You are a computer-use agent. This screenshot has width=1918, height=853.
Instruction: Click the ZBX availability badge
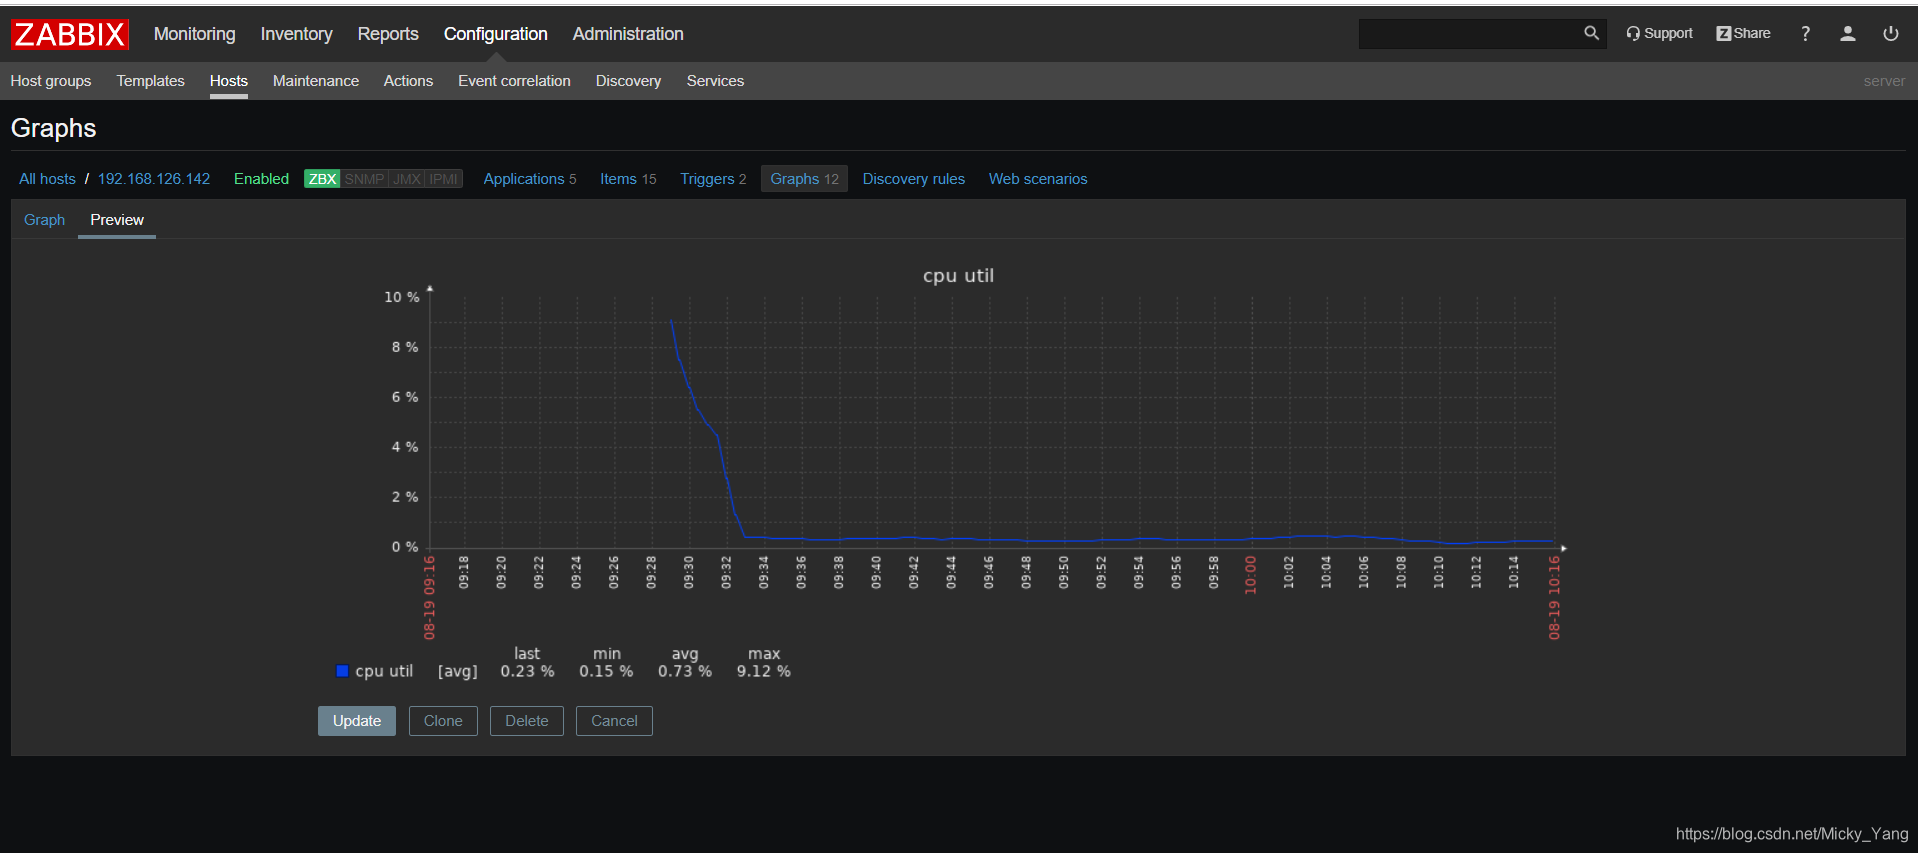[322, 179]
